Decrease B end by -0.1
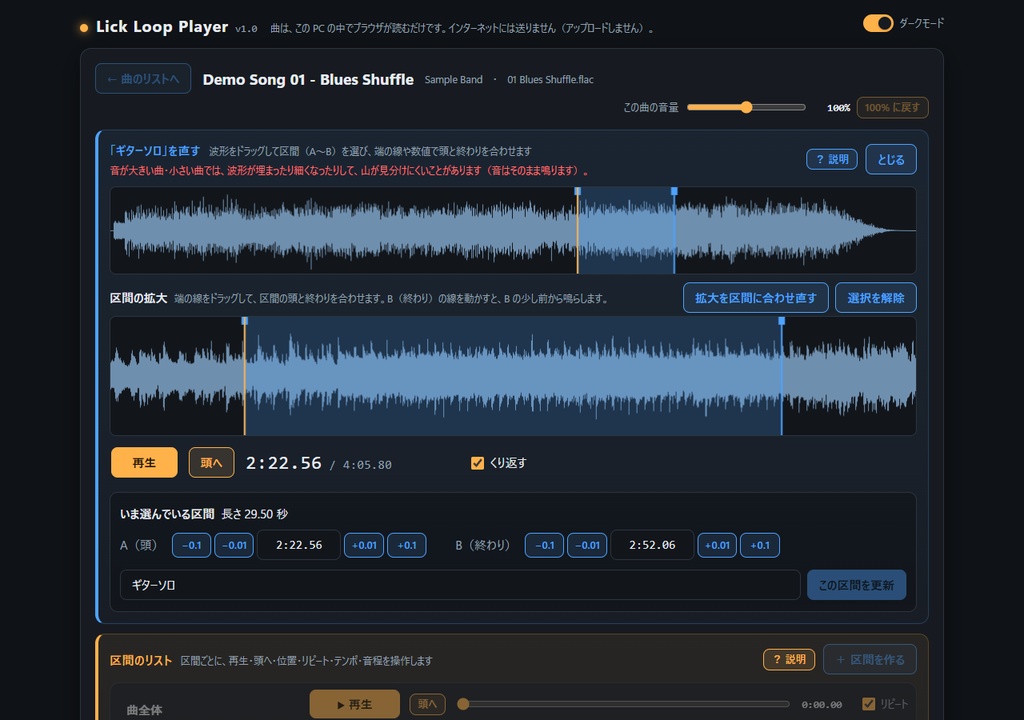The height and width of the screenshot is (720, 1024). pos(544,545)
